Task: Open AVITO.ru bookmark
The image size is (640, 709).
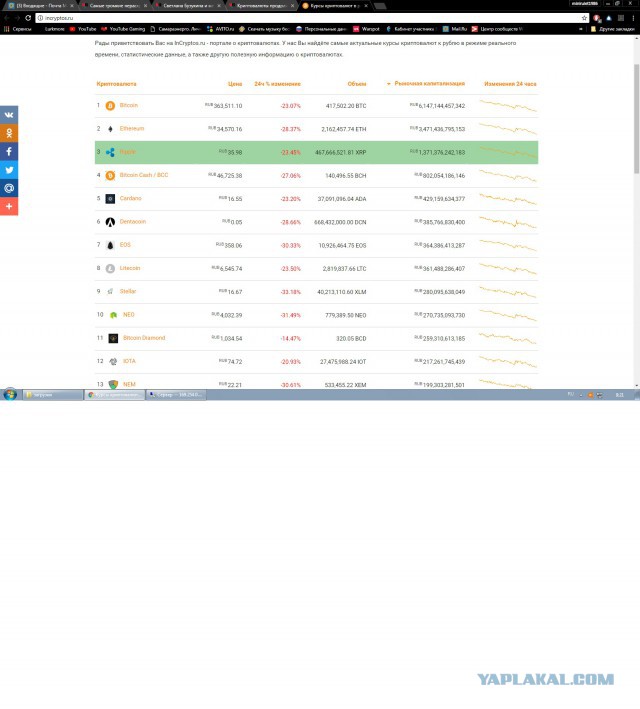Action: tap(220, 29)
